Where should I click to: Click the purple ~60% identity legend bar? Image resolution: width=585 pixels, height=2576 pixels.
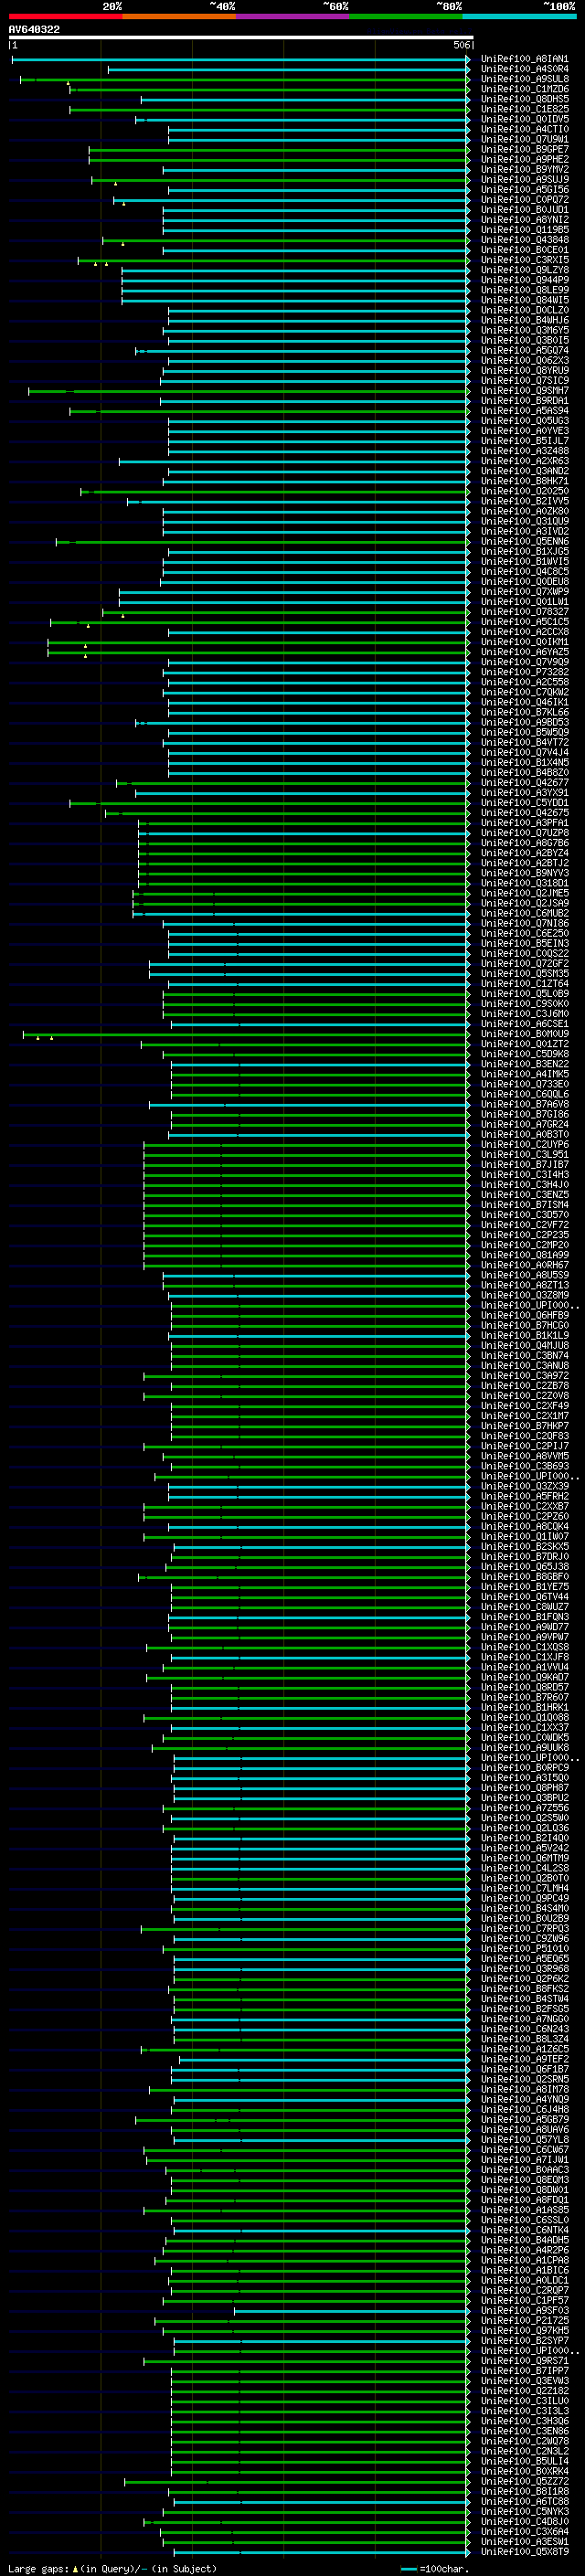(x=292, y=16)
